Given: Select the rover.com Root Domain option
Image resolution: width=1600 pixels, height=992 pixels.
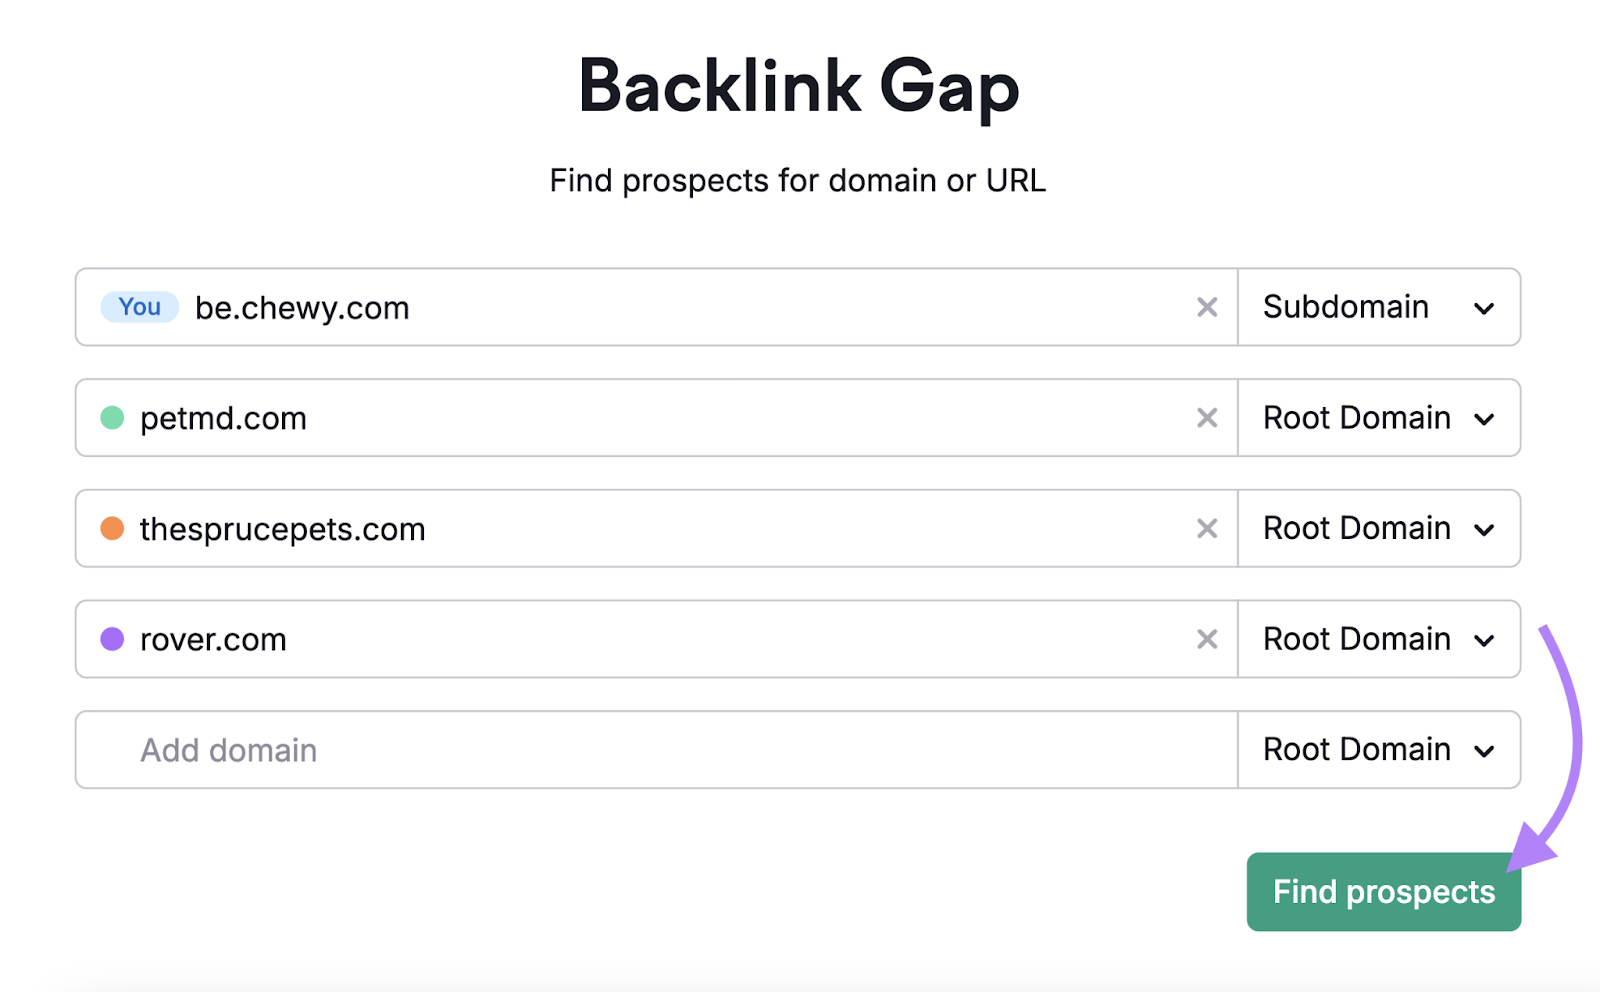Looking at the screenshot, I should 1380,639.
